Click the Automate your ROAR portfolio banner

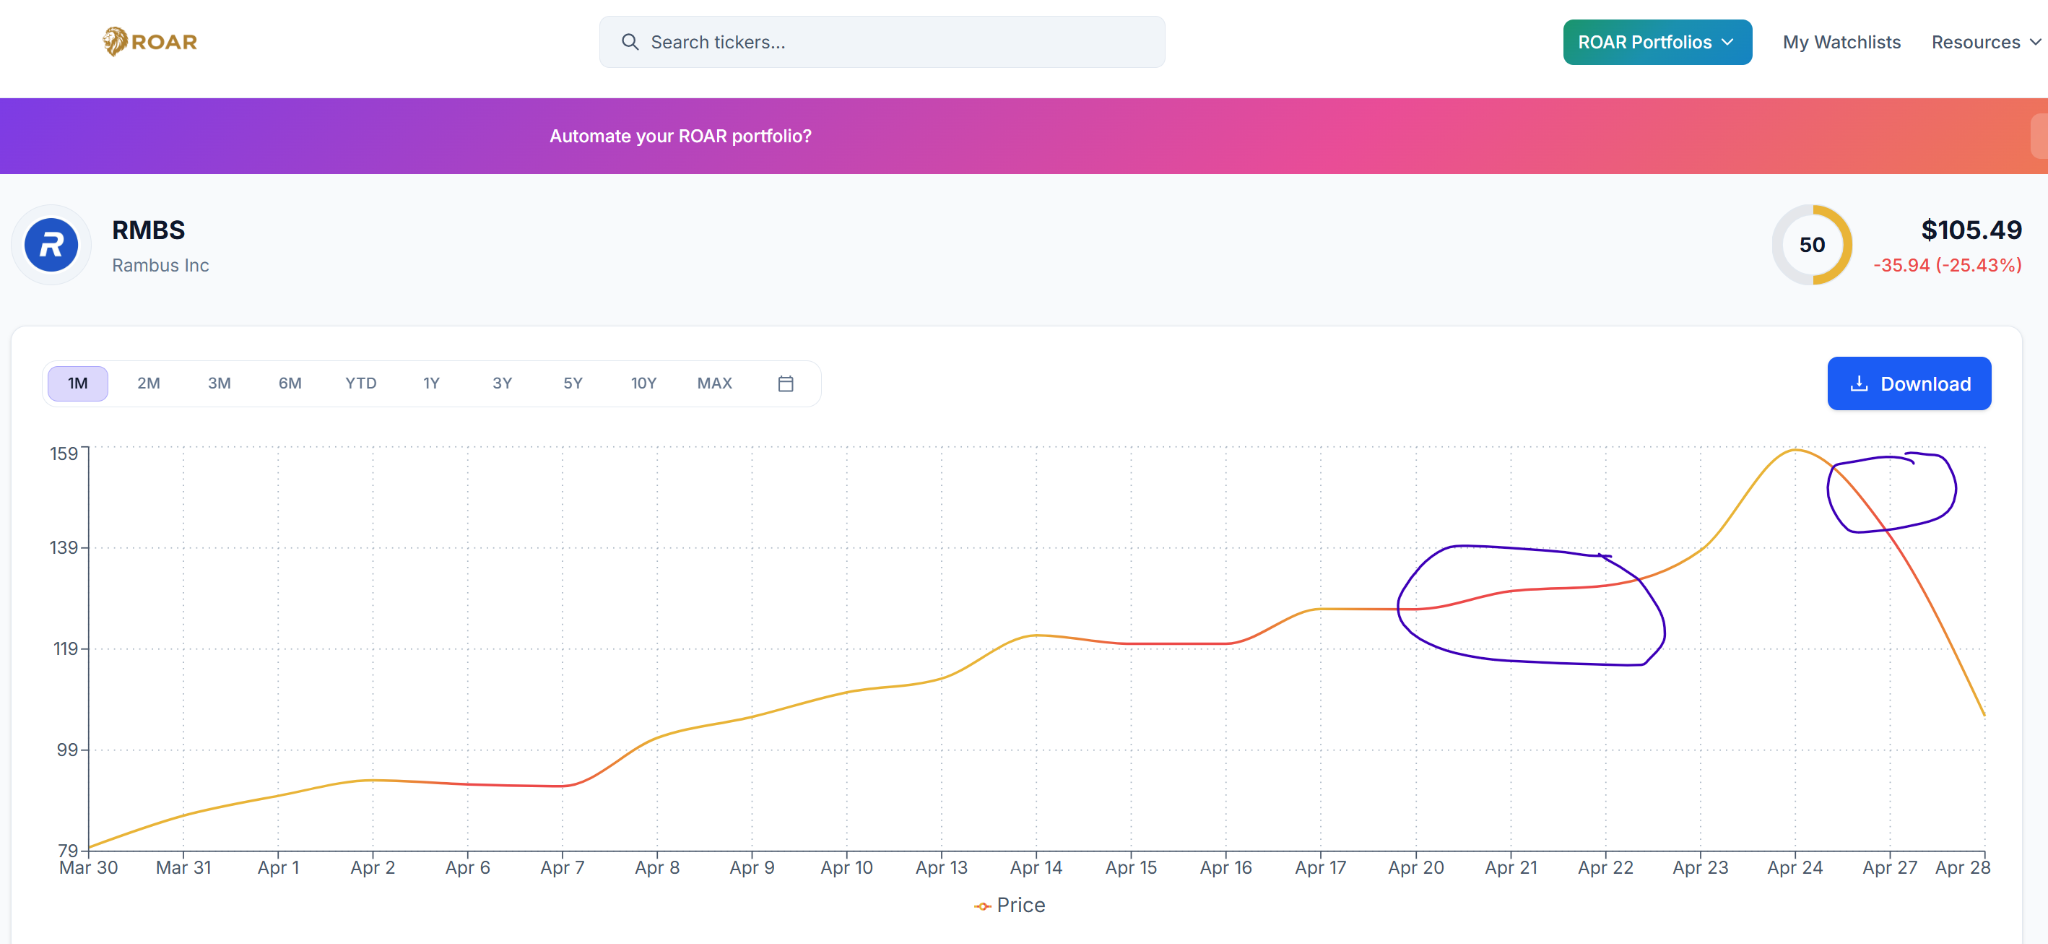(680, 136)
